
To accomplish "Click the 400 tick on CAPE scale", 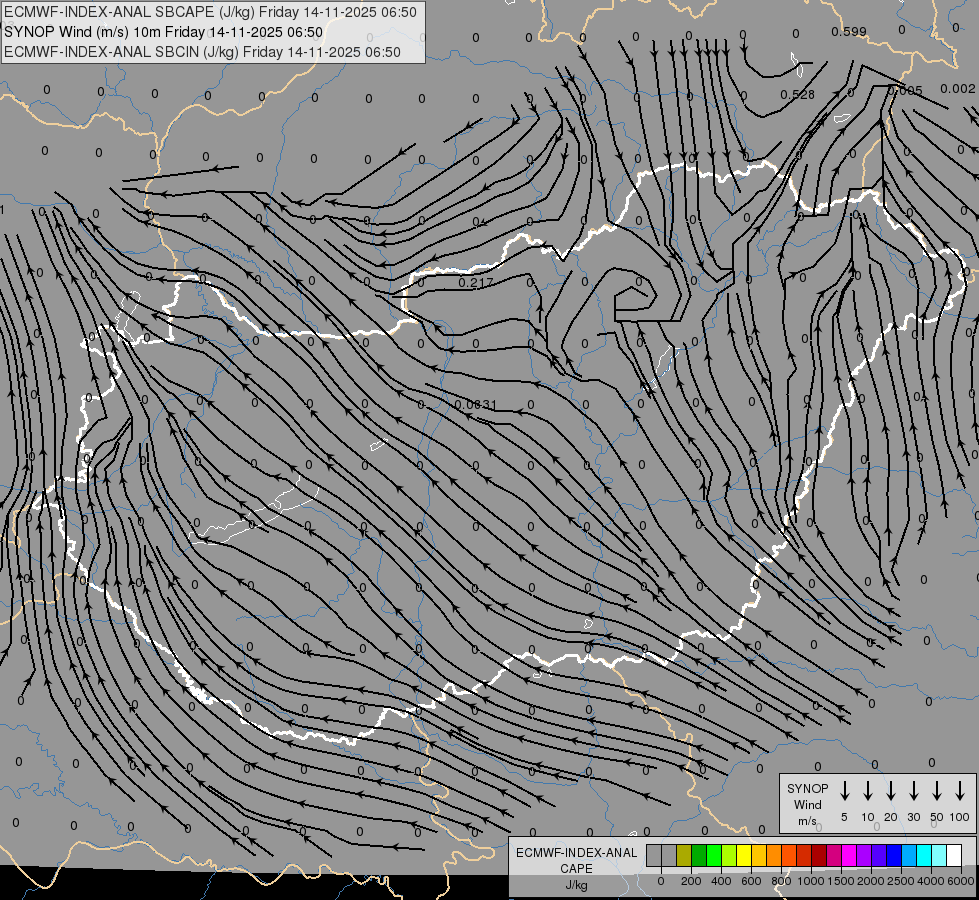I will pyautogui.click(x=721, y=881).
